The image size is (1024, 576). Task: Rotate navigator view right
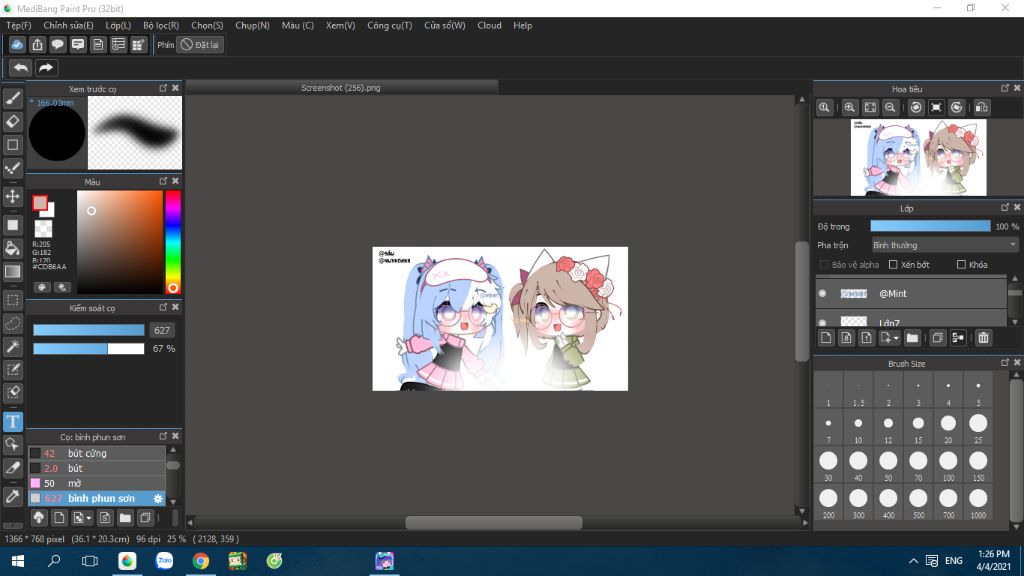pyautogui.click(x=956, y=108)
